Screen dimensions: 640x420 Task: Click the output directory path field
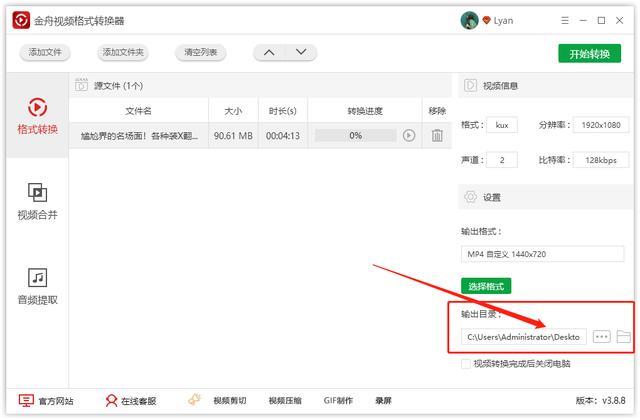[523, 337]
